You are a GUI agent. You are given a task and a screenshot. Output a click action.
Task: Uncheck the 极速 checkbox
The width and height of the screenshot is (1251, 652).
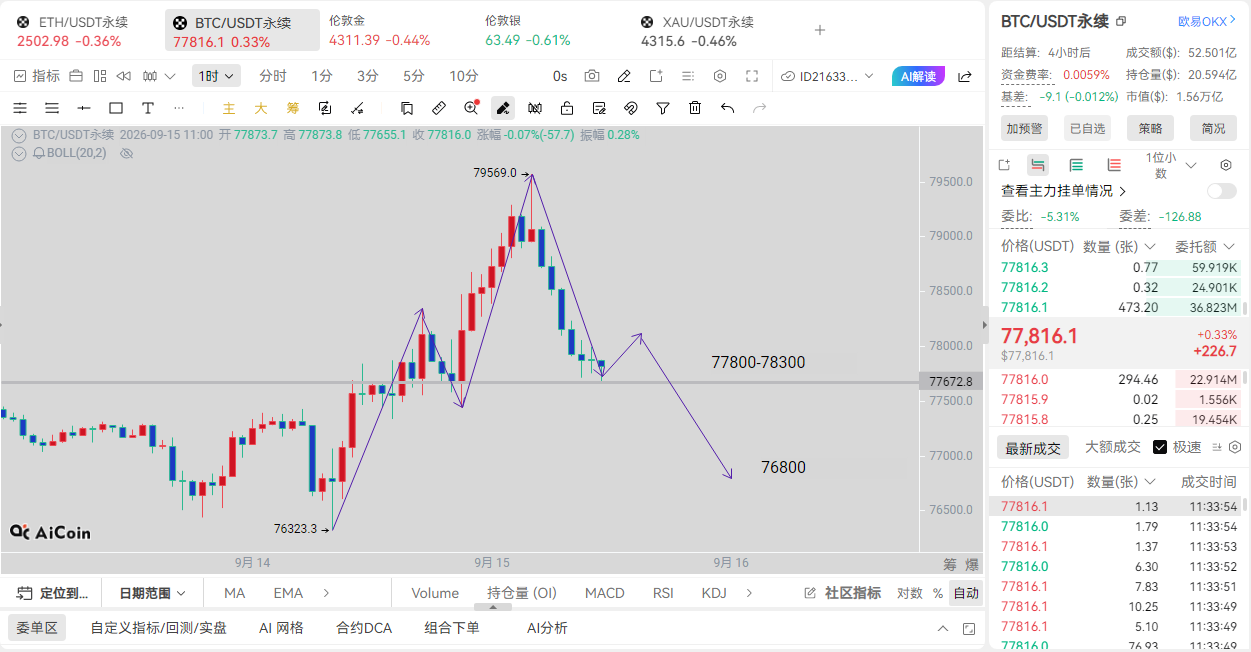[1160, 447]
